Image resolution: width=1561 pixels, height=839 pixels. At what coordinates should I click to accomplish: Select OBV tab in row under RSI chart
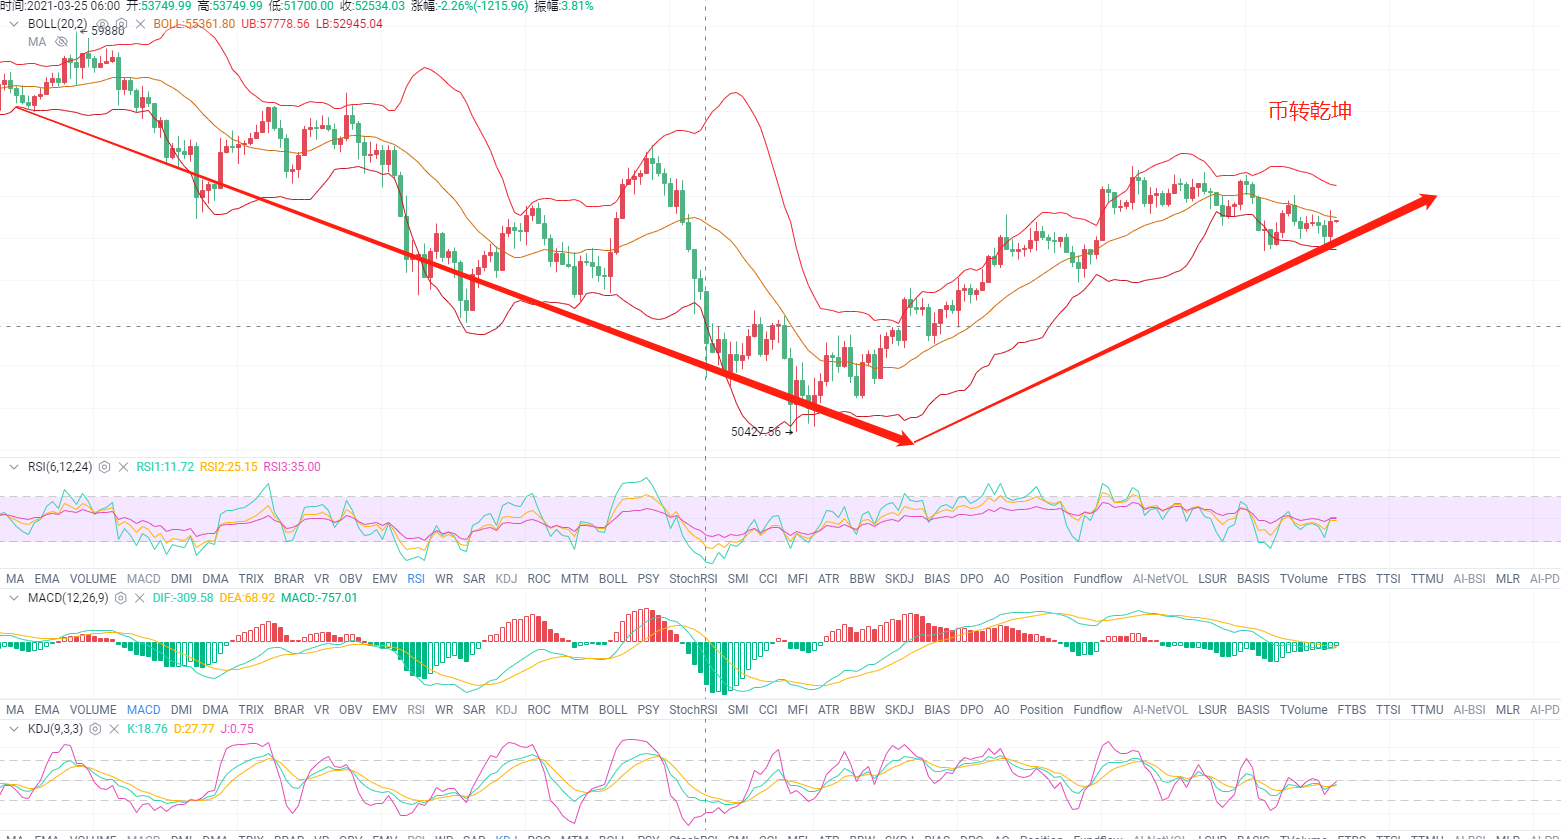click(351, 579)
